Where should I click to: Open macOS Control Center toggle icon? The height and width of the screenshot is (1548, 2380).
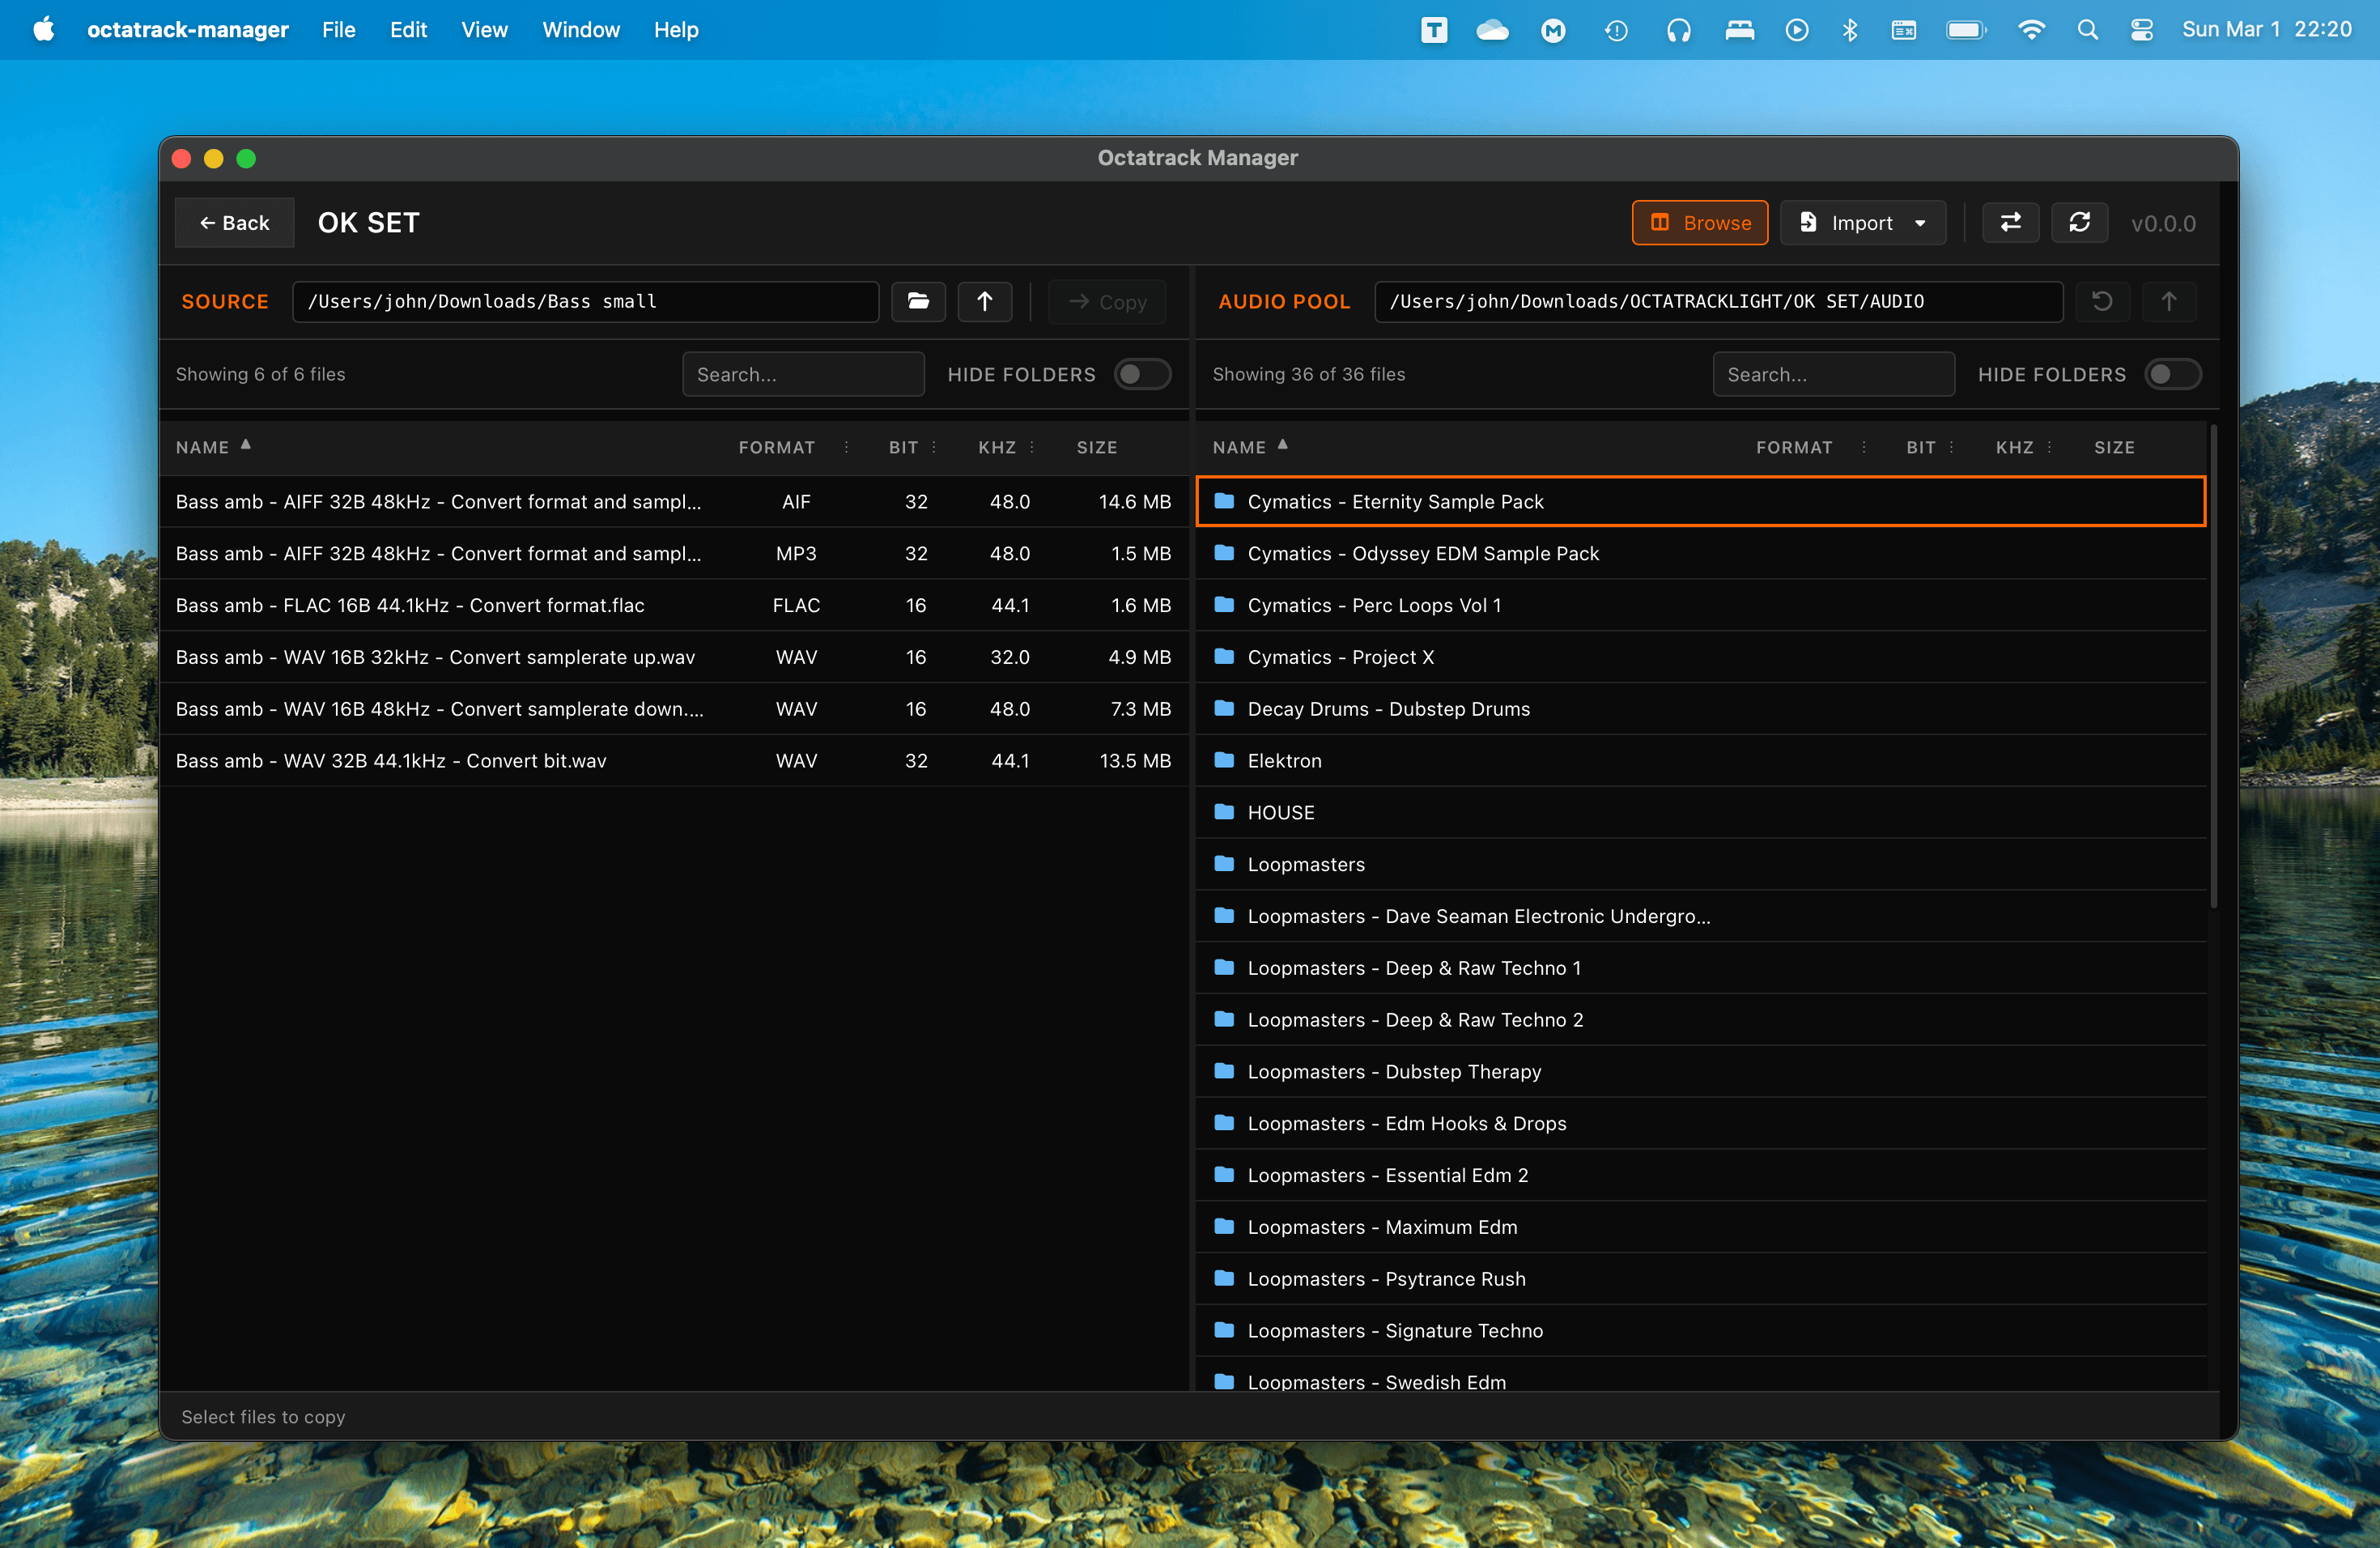coord(2141,30)
